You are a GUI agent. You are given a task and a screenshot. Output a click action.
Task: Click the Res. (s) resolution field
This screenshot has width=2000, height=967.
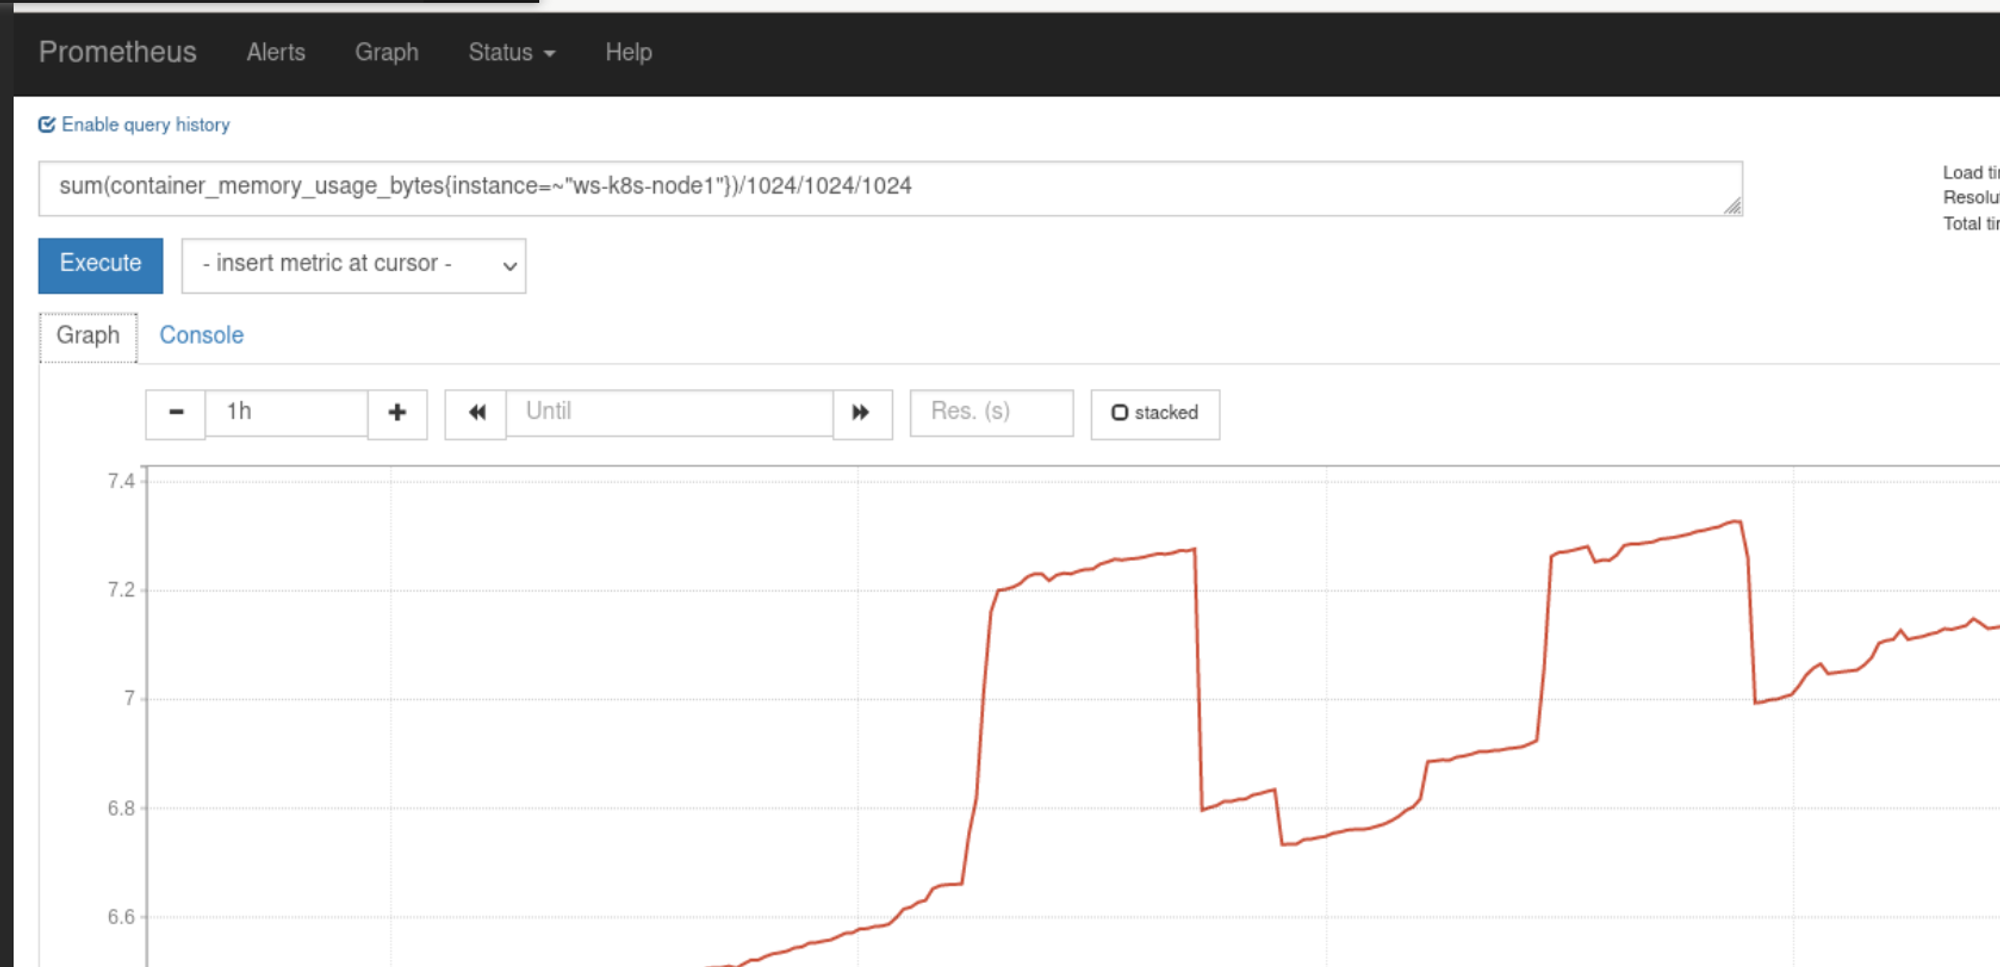coord(991,413)
